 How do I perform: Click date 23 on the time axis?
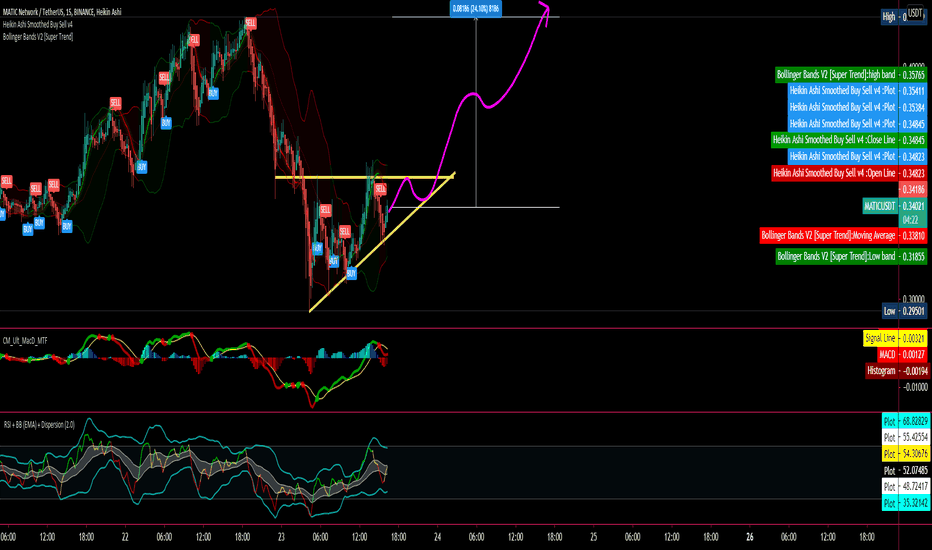[x=281, y=537]
